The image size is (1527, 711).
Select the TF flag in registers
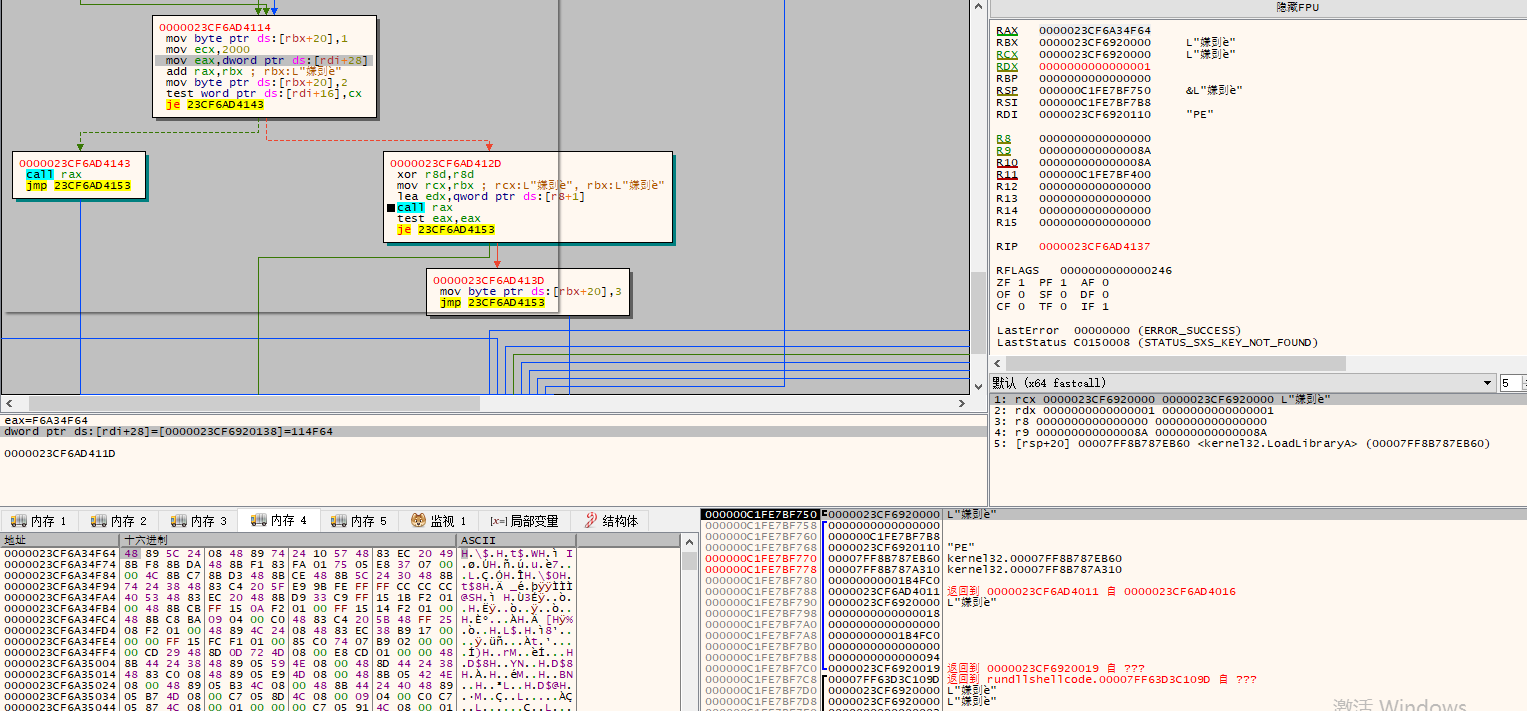point(1053,306)
